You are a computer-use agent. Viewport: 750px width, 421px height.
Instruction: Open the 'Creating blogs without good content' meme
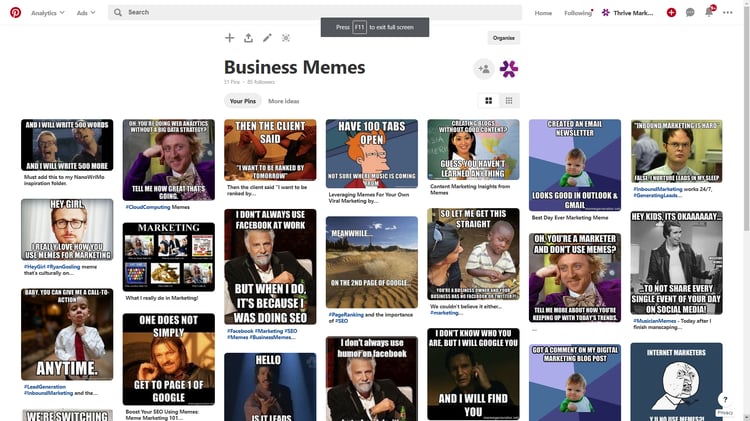point(473,149)
